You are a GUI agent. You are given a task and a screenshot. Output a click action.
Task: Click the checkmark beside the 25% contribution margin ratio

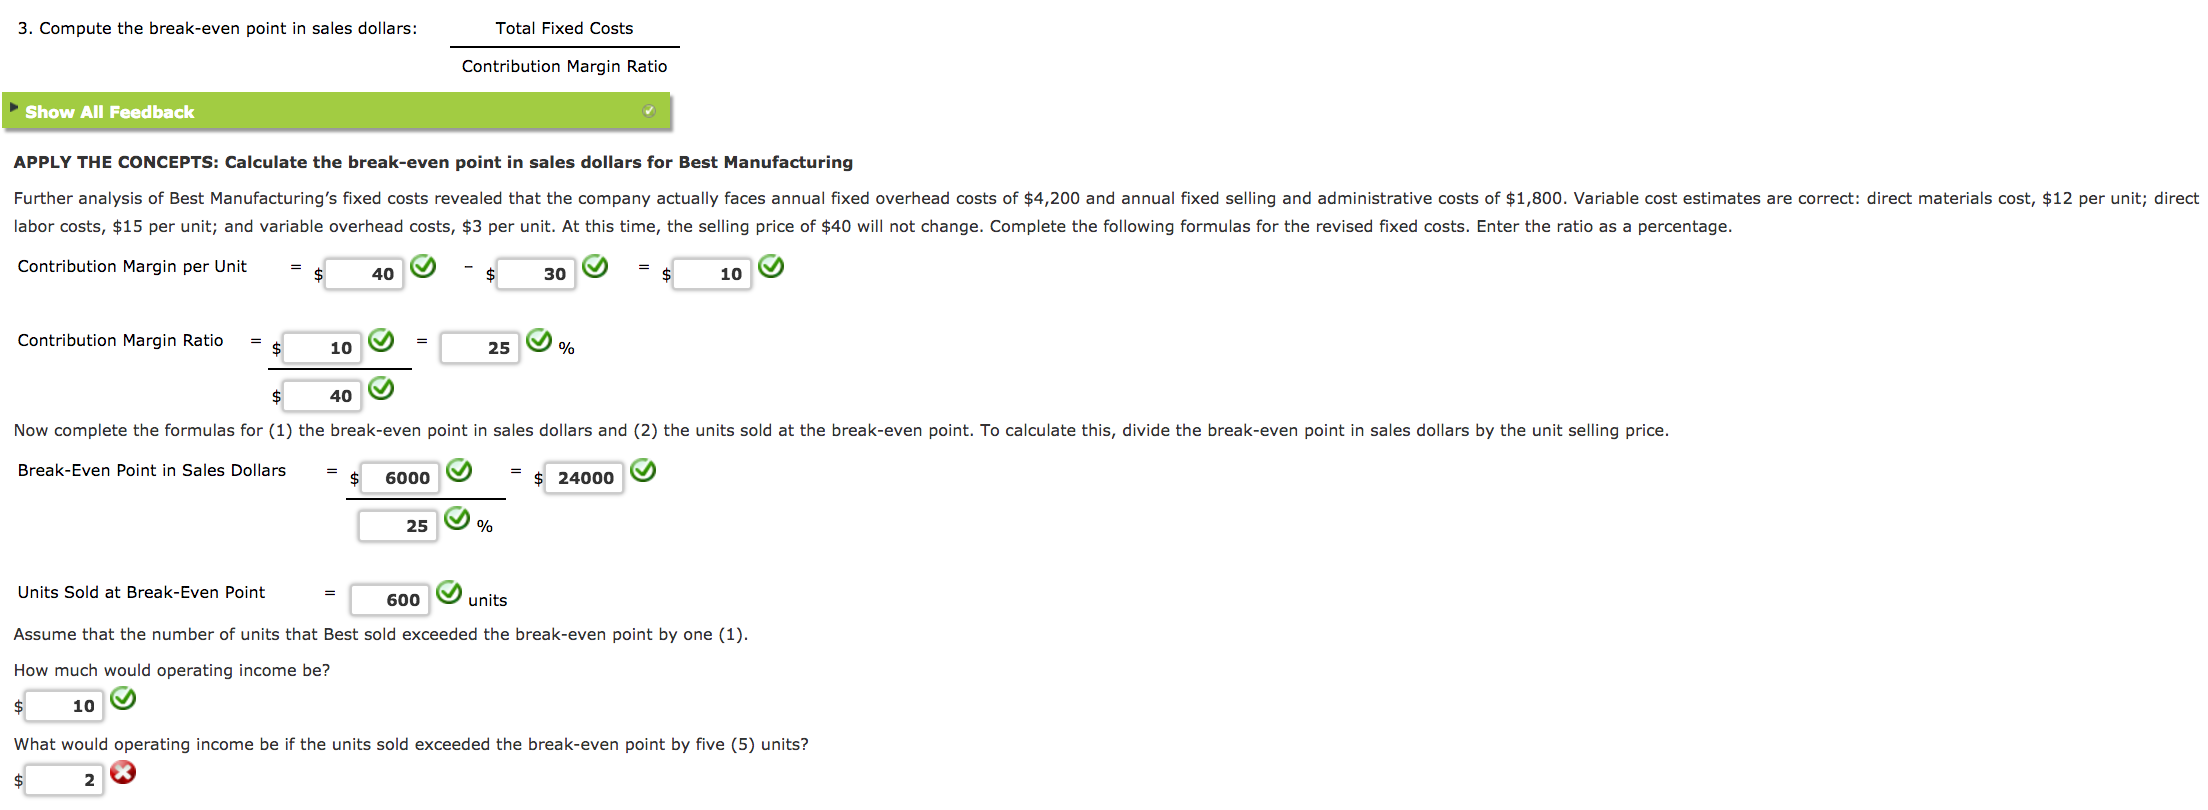pyautogui.click(x=540, y=341)
